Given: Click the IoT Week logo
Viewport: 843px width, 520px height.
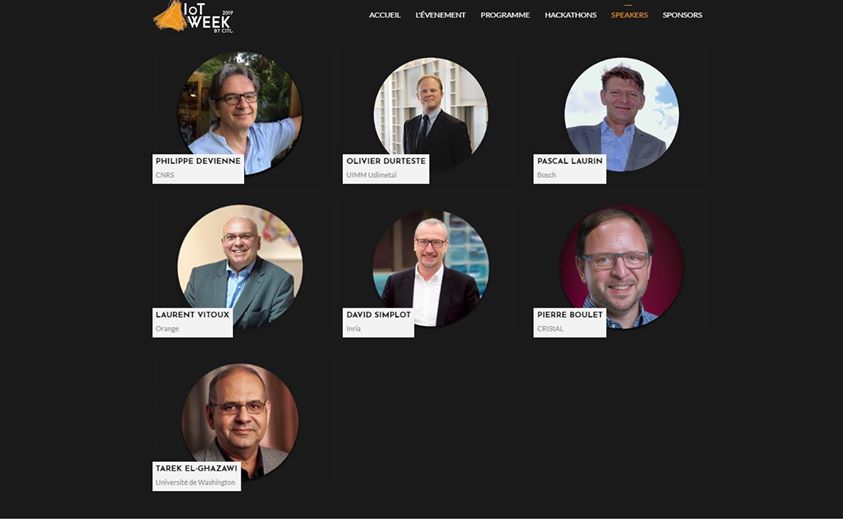Looking at the screenshot, I should (x=194, y=17).
